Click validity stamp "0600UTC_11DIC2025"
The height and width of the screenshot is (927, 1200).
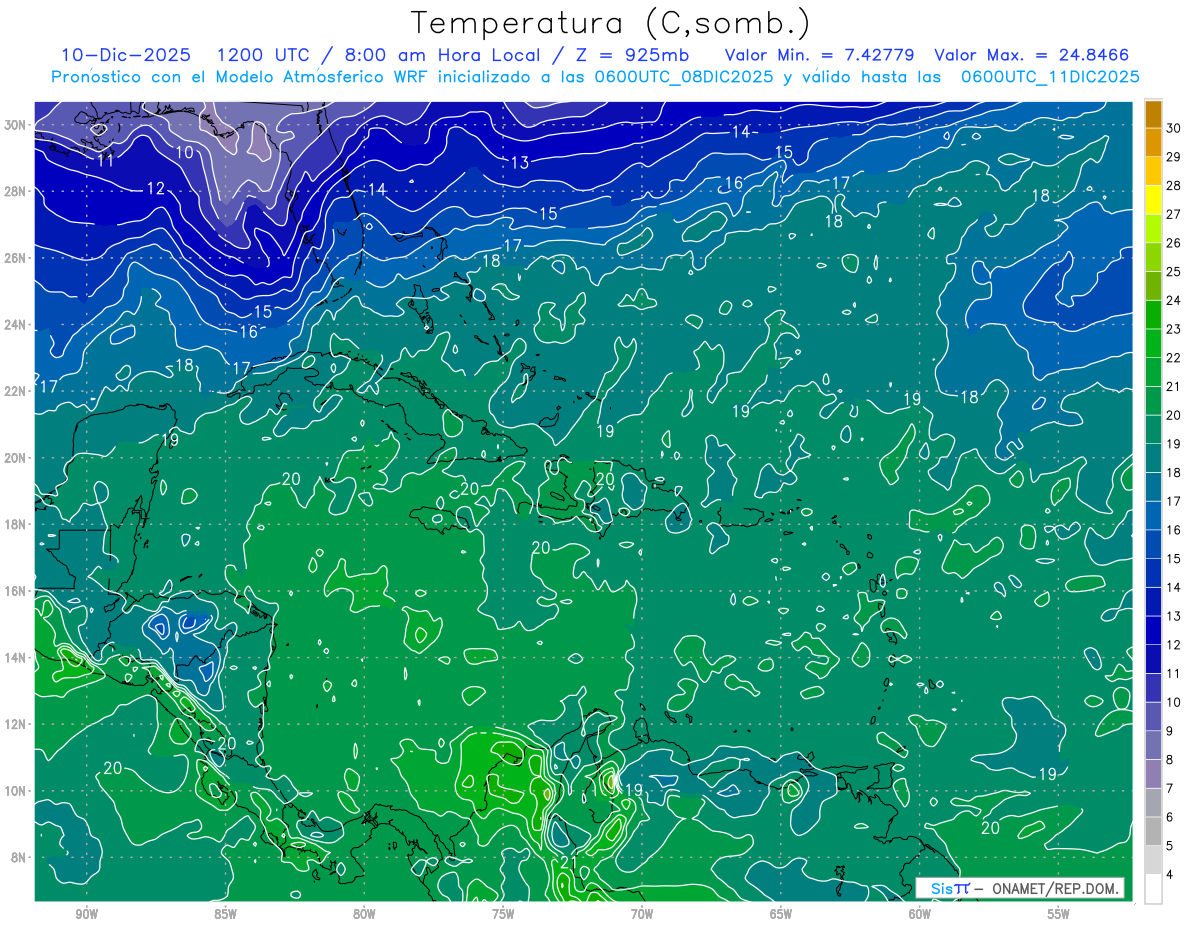[x=1050, y=76]
